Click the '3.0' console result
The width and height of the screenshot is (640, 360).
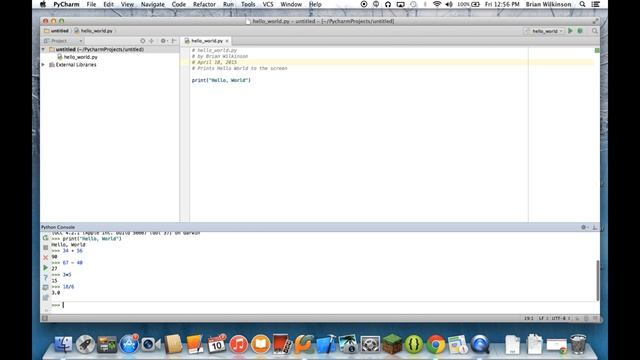tap(56, 293)
